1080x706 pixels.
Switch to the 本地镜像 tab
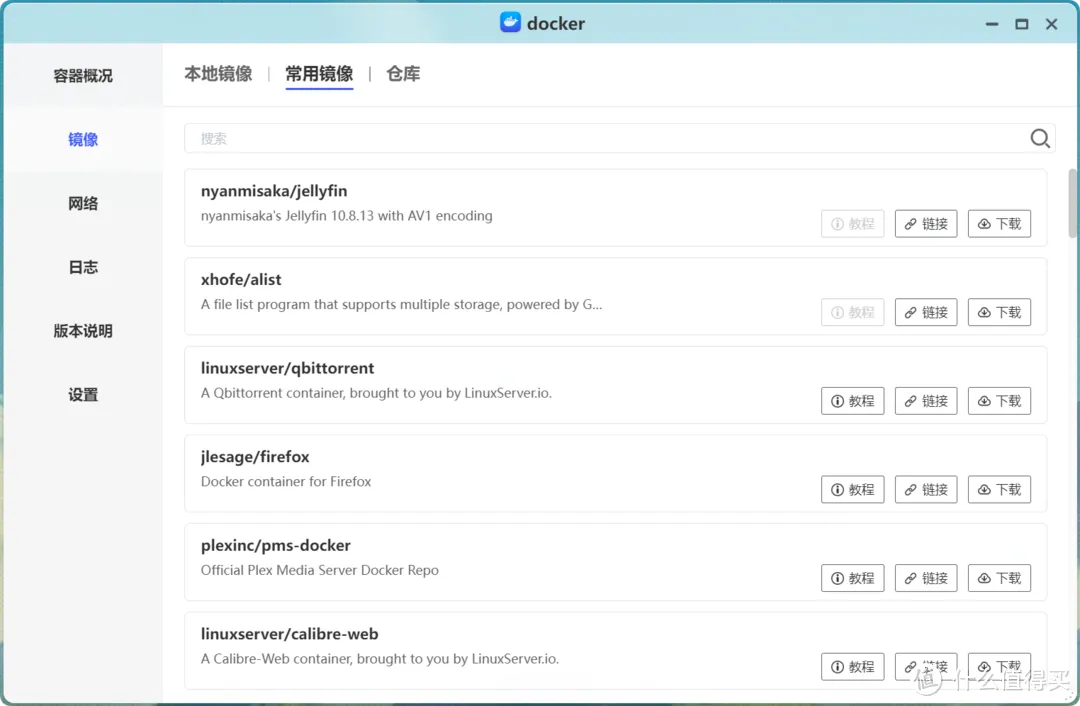click(218, 73)
